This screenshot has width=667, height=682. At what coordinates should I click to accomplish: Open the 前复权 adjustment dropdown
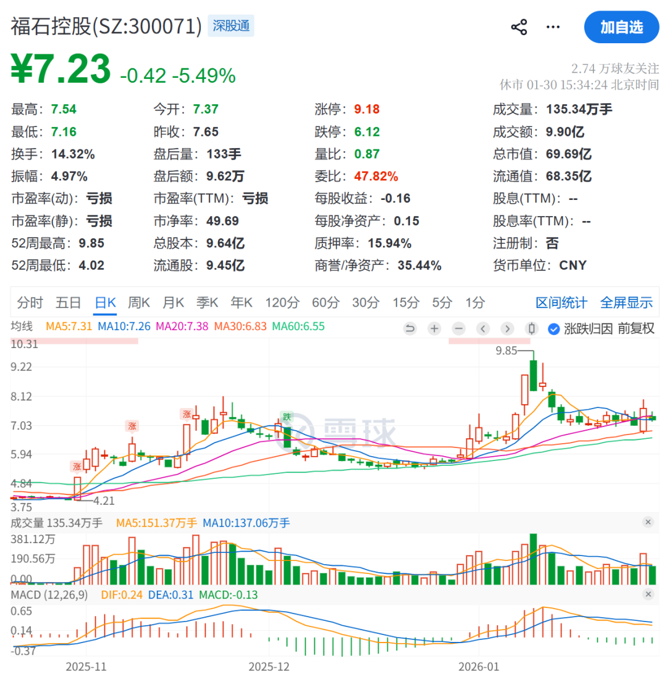pos(635,328)
